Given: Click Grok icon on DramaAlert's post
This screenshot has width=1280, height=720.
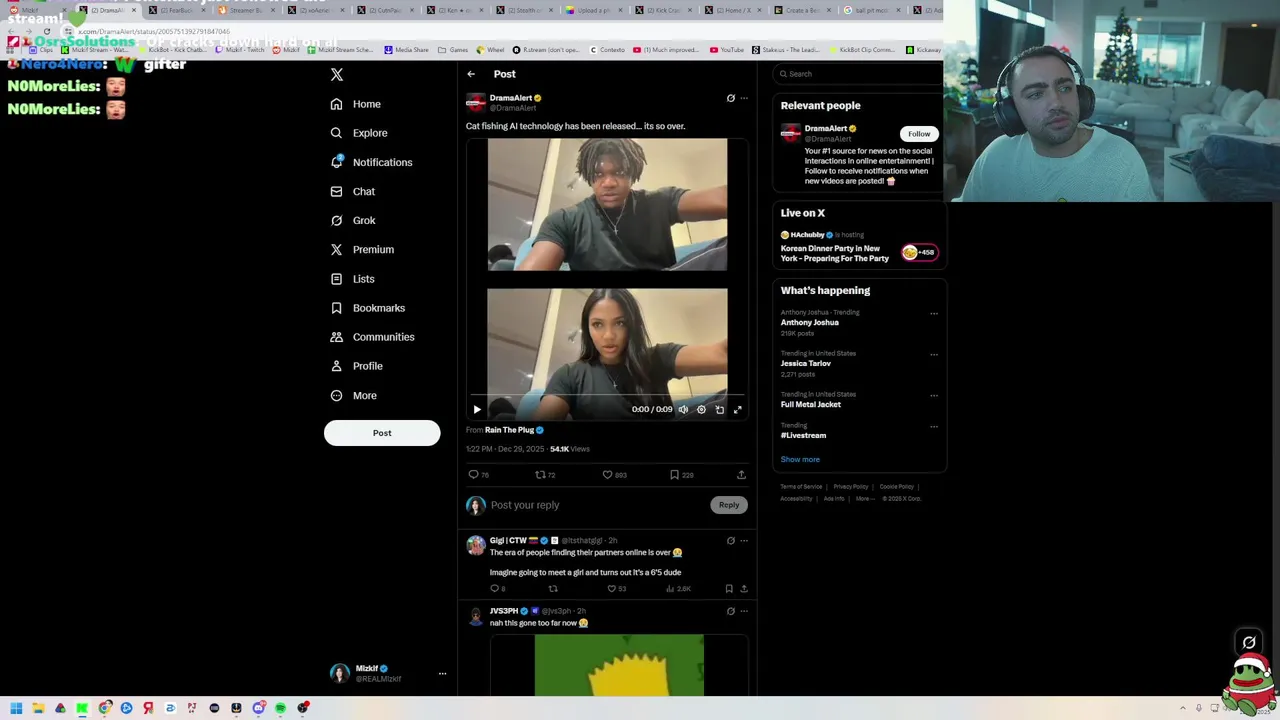Looking at the screenshot, I should [730, 98].
